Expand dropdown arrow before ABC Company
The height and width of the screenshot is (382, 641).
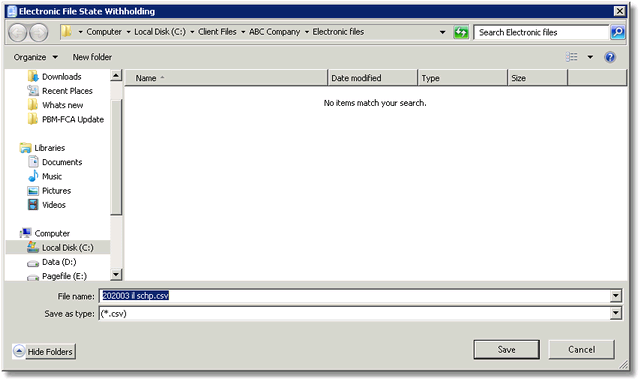coord(243,32)
